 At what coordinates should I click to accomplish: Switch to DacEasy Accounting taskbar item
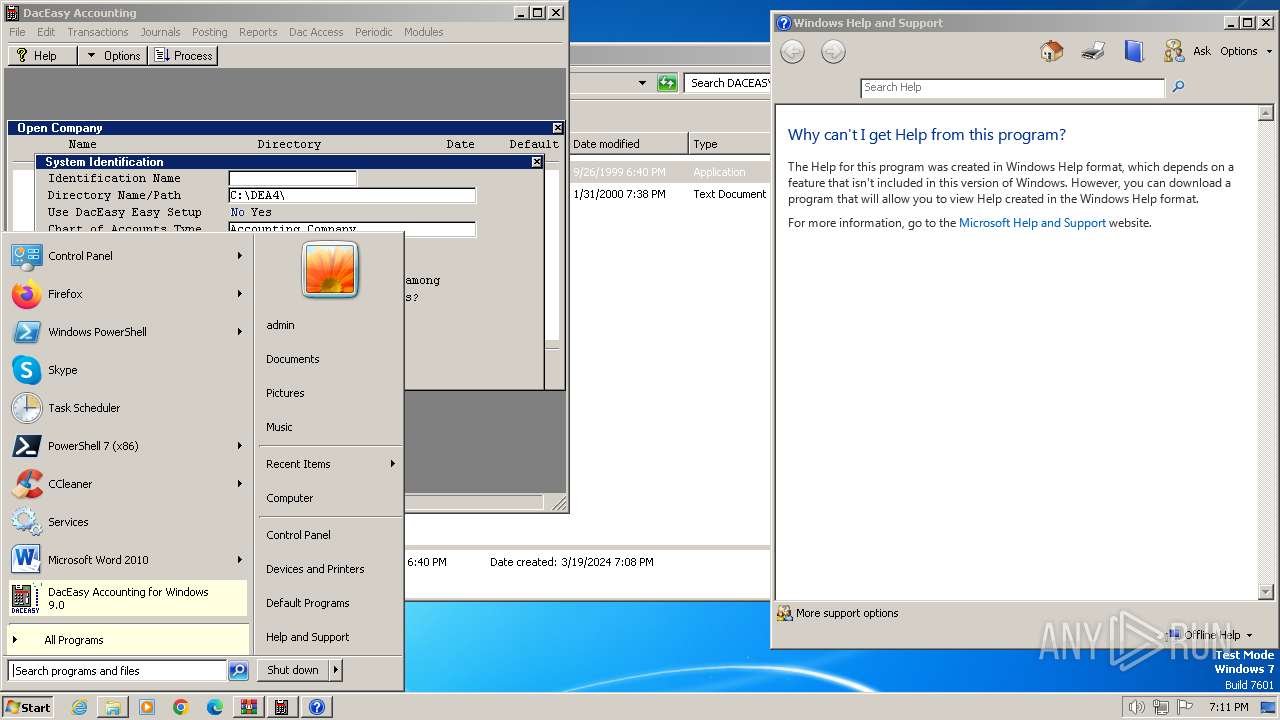point(282,707)
